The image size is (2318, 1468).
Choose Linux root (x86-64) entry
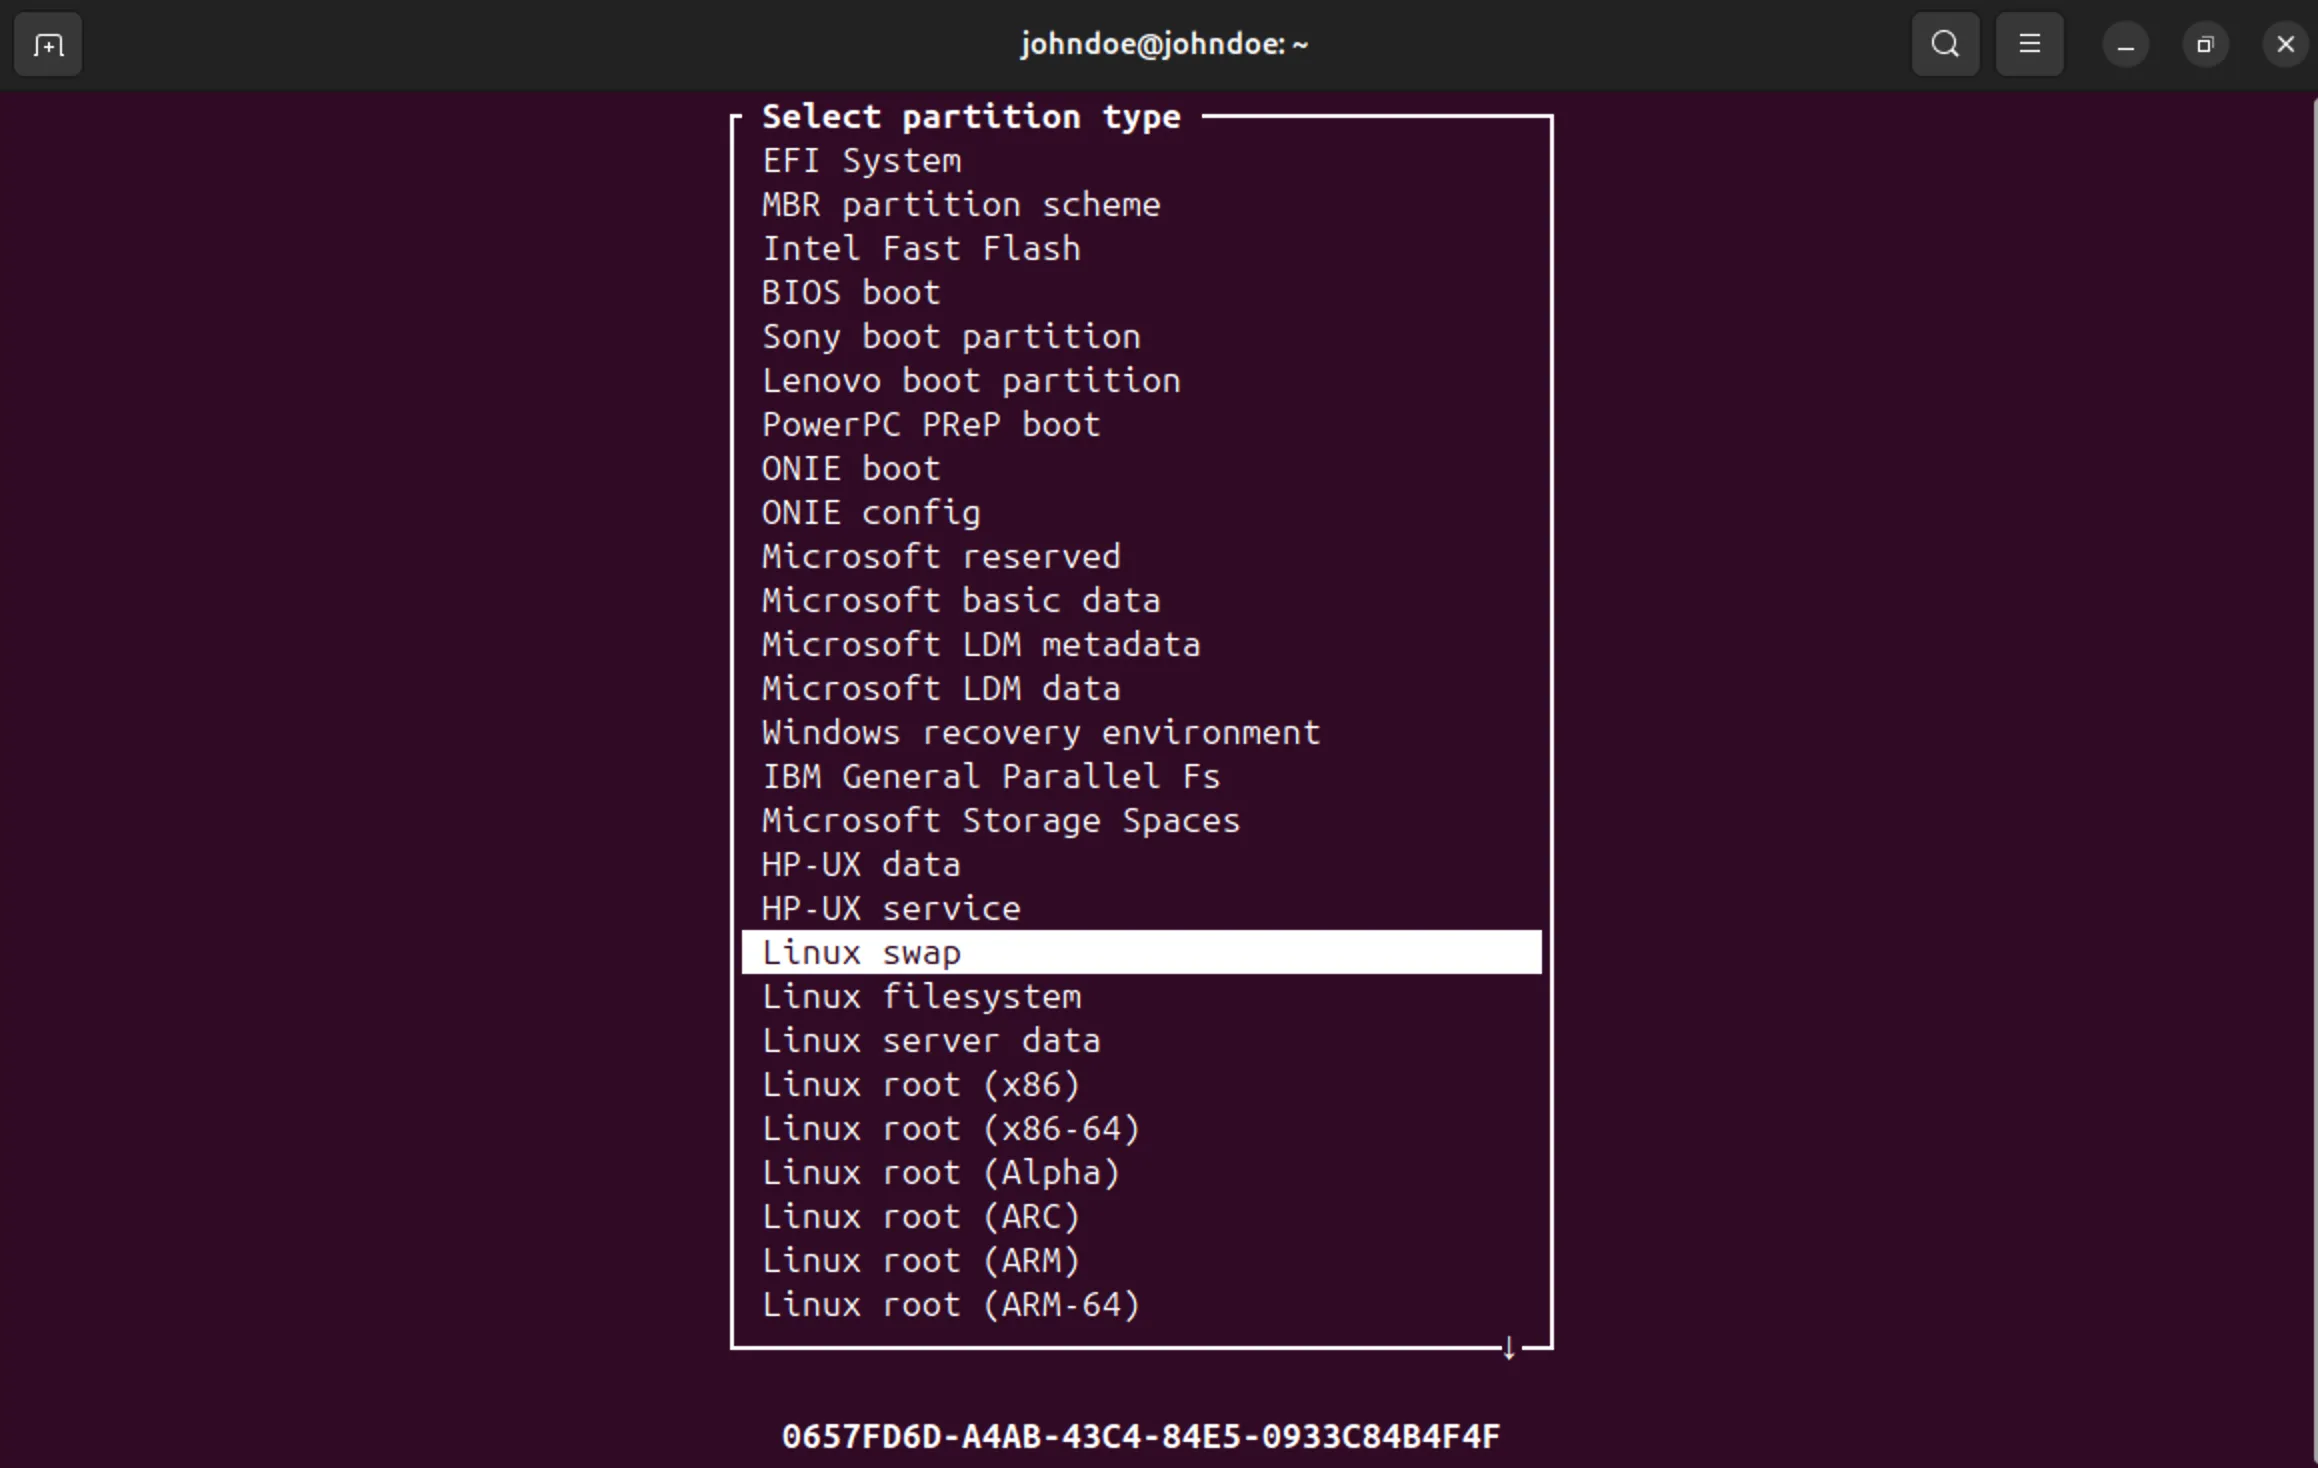pos(950,1129)
